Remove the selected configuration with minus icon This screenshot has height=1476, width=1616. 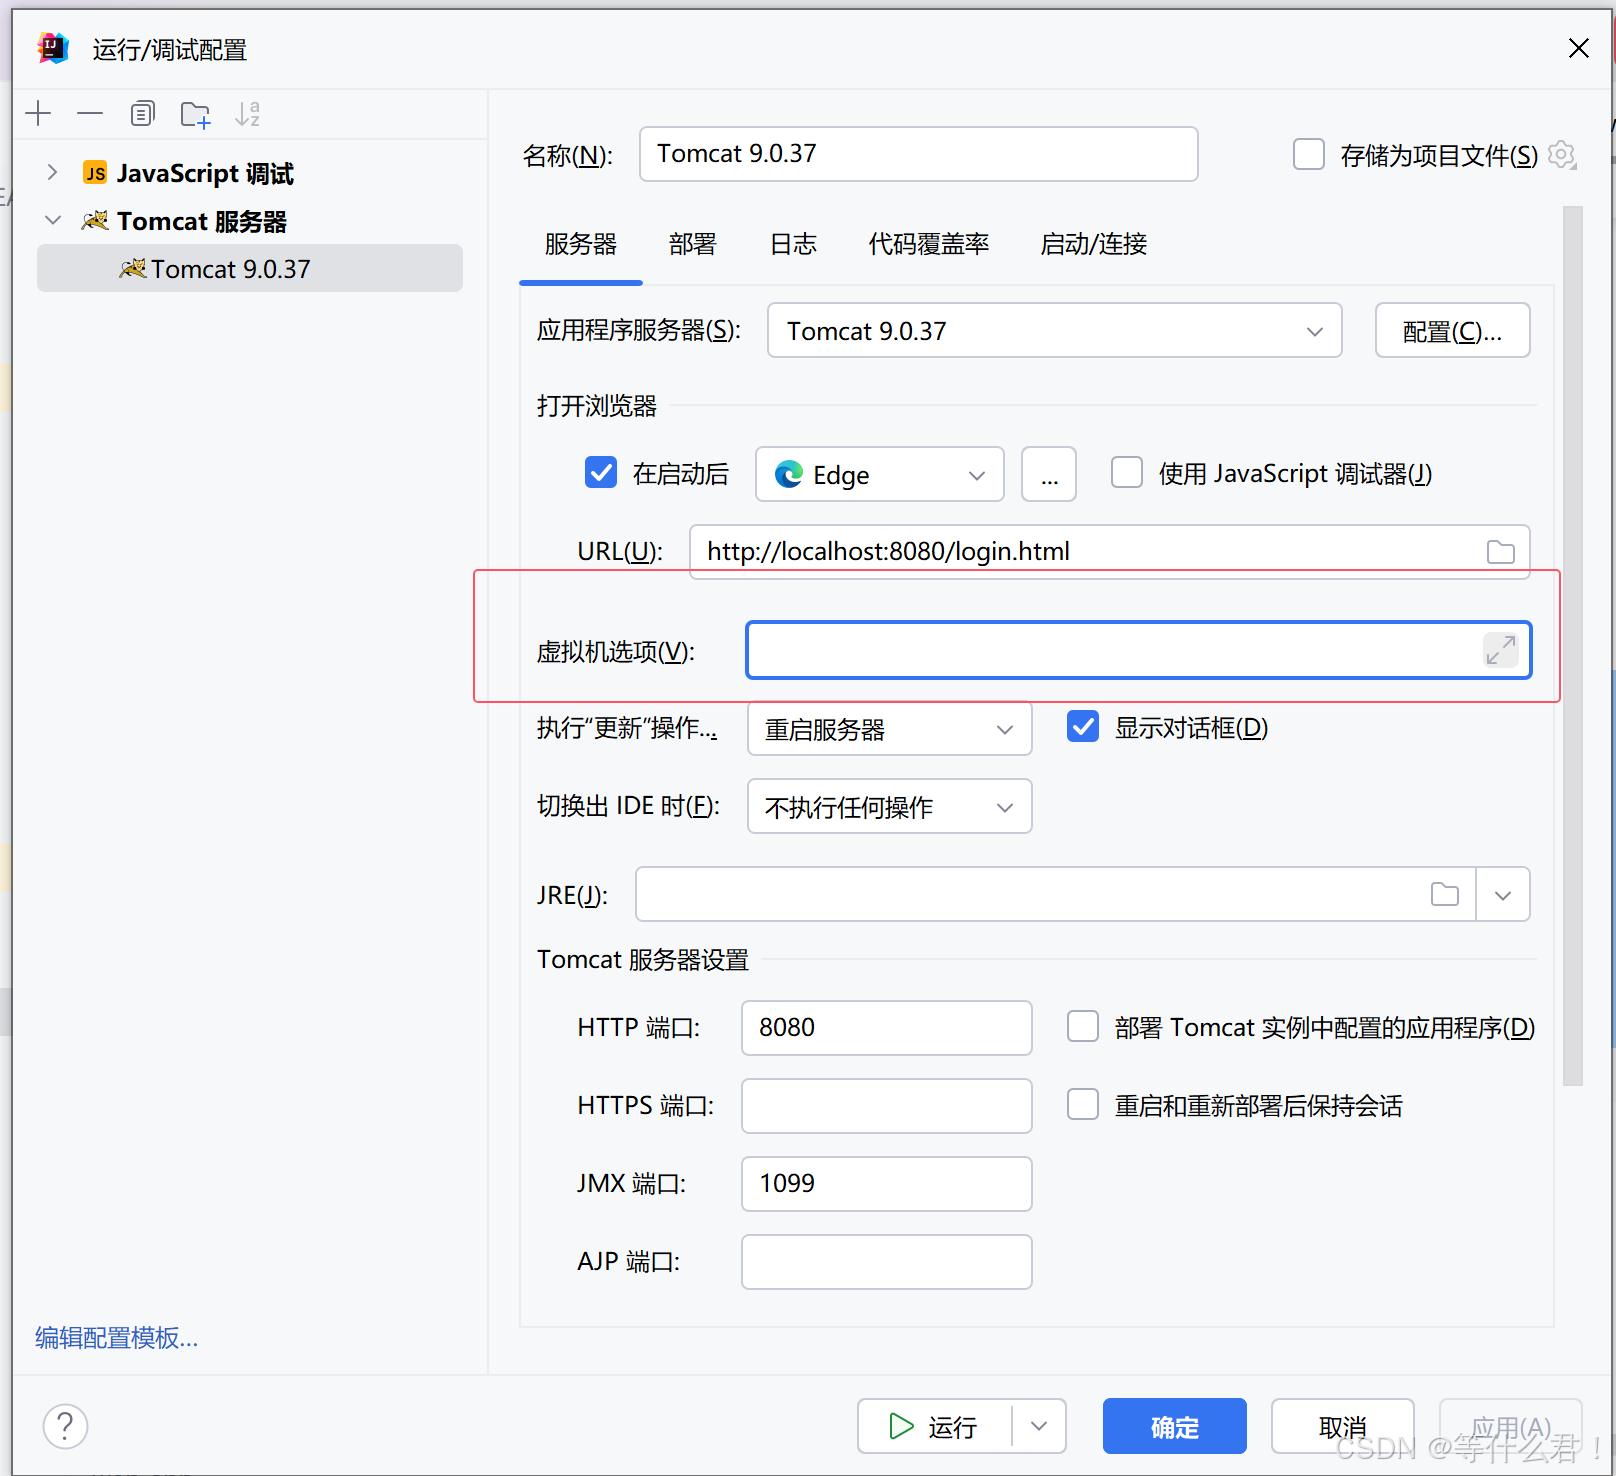pyautogui.click(x=90, y=114)
